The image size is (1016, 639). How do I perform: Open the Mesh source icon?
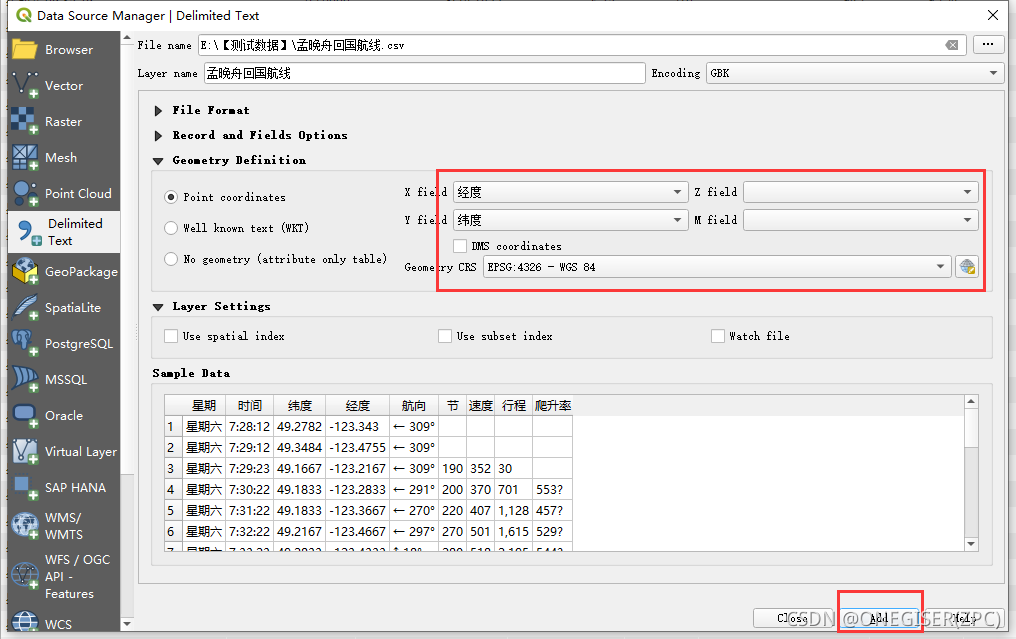[x=25, y=157]
